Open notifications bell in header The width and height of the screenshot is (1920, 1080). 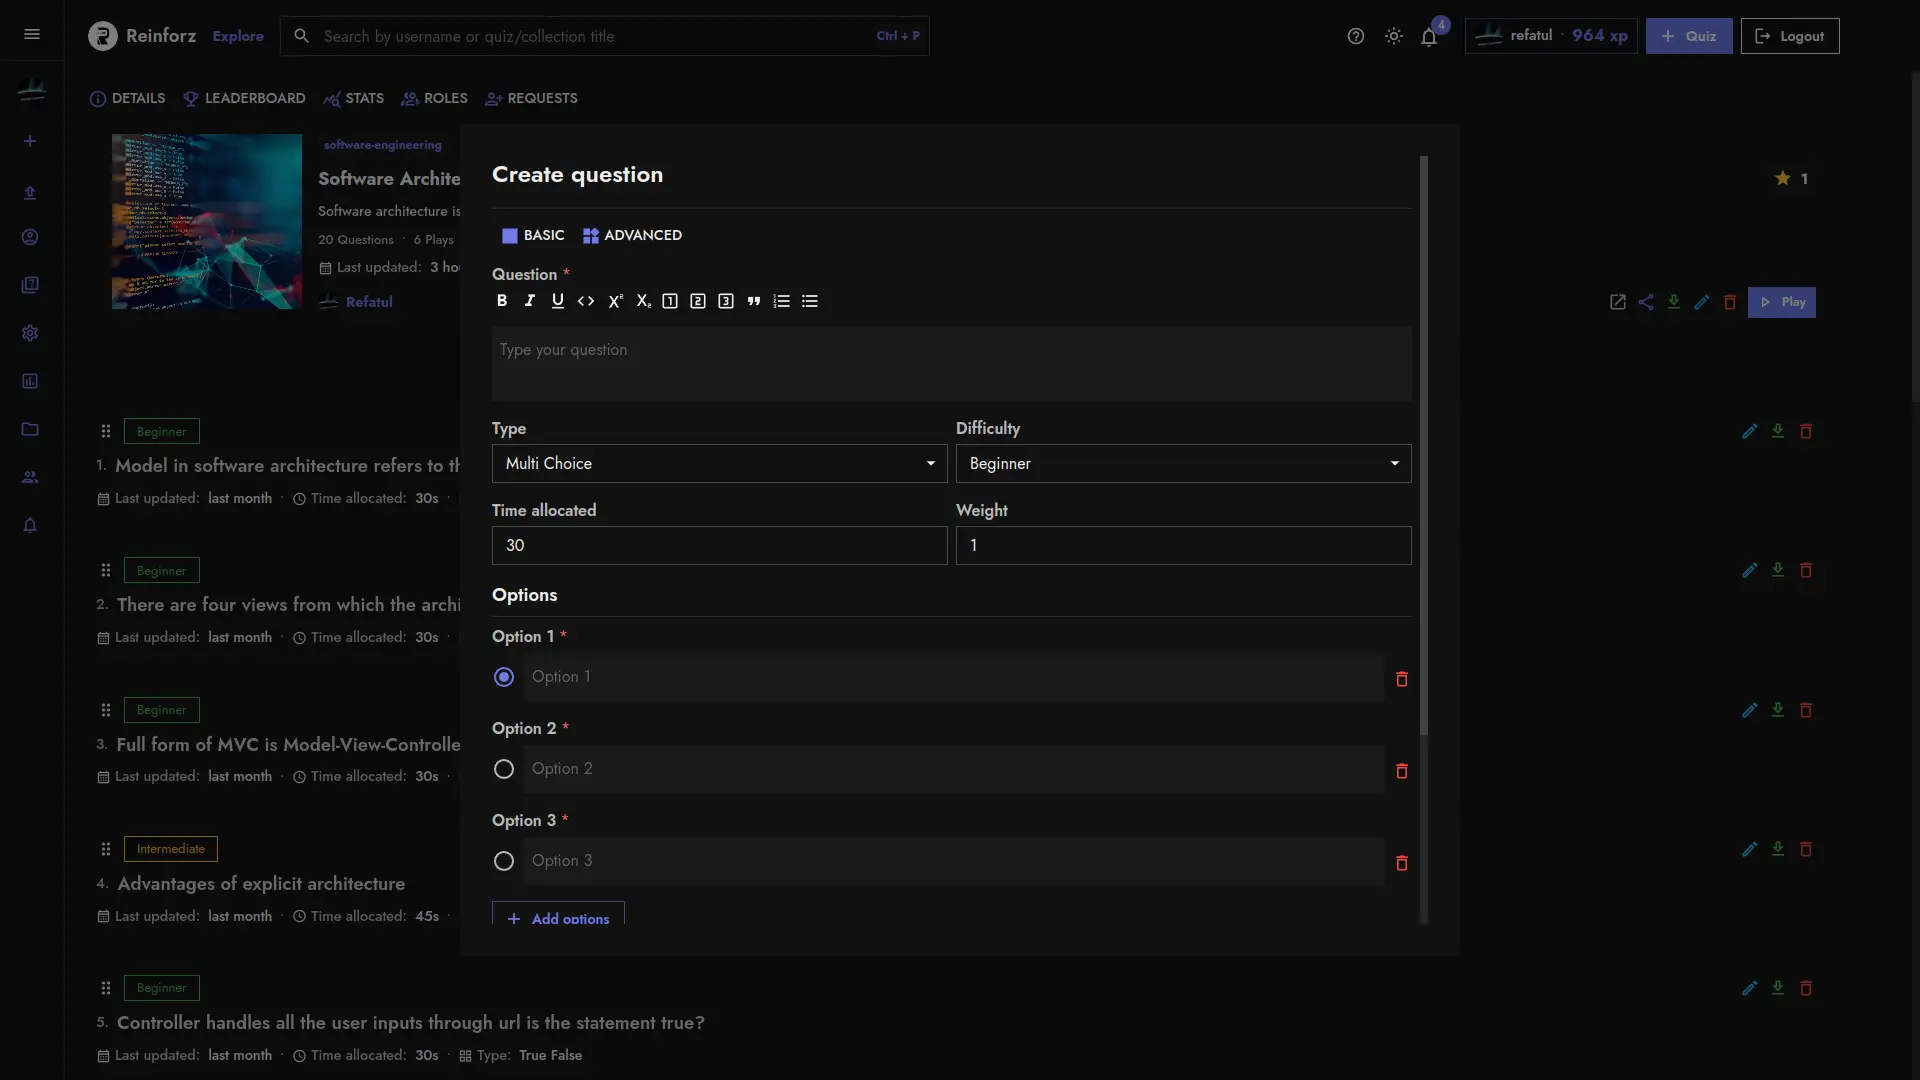coord(1429,37)
